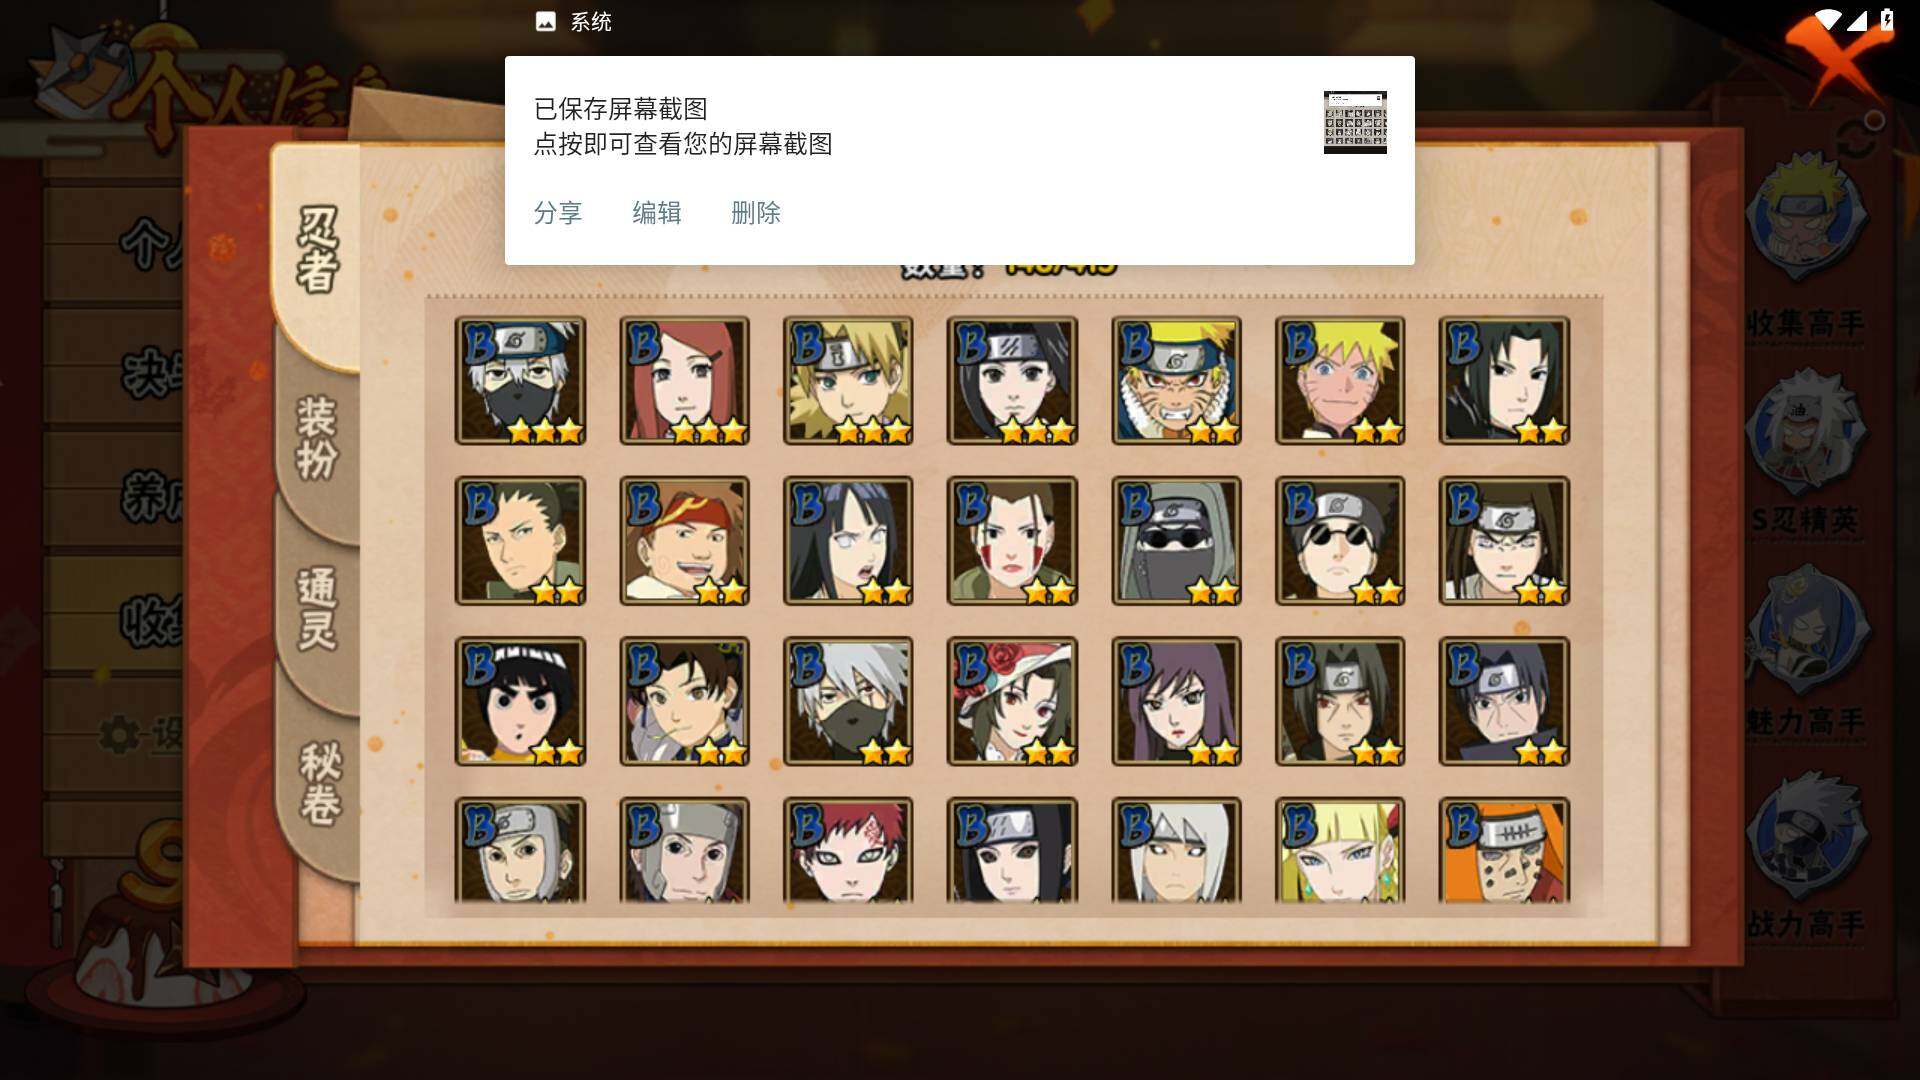Select the masked Kakashi ninja portrait in the first row
1920x1080 pixels.
click(x=520, y=380)
